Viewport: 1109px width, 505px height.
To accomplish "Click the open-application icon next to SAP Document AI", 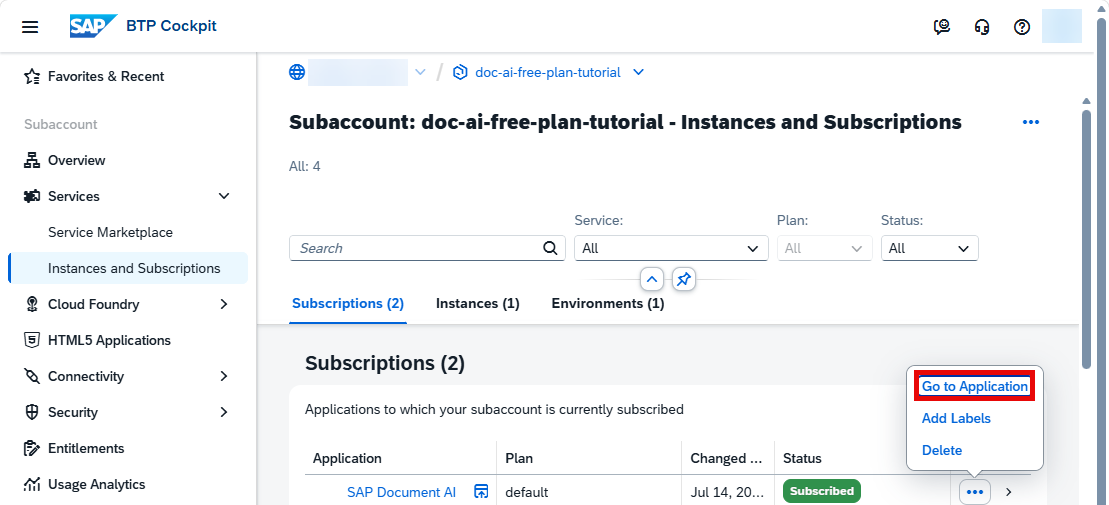I will (481, 492).
